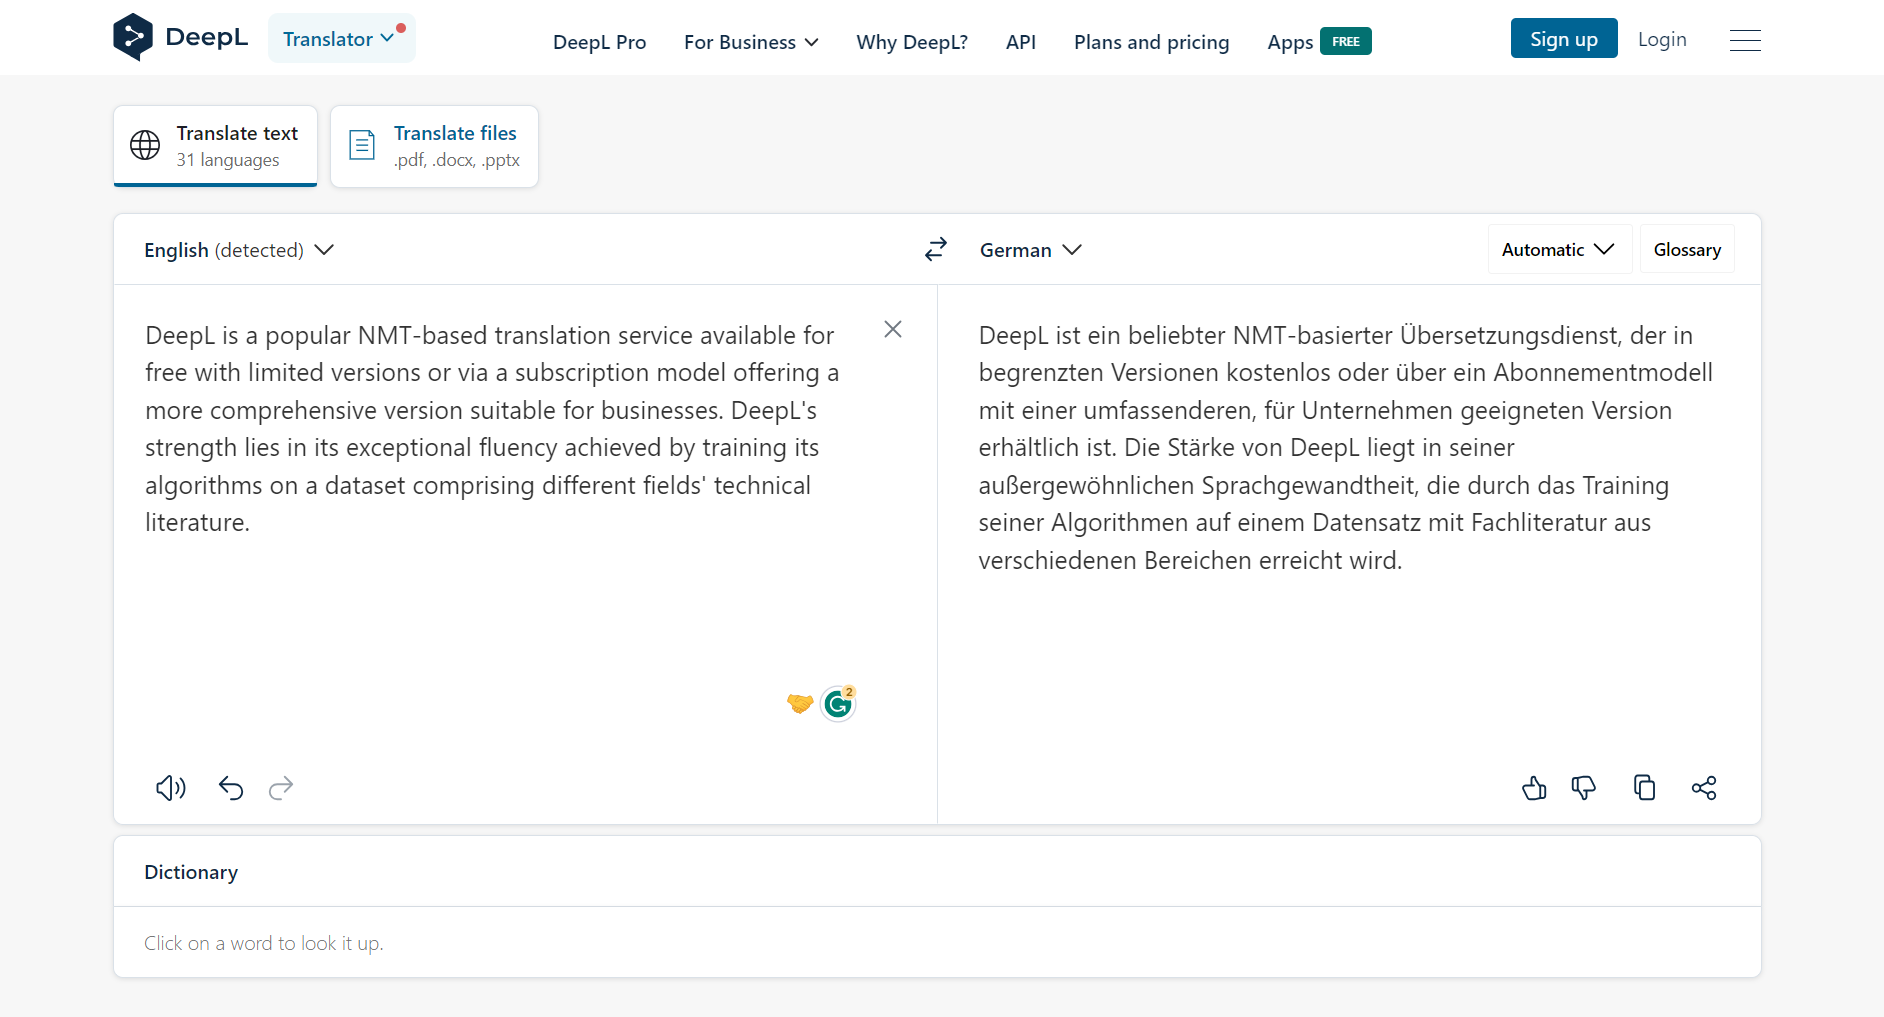The height and width of the screenshot is (1017, 1884).
Task: Open the Translator product dropdown
Action: (x=342, y=38)
